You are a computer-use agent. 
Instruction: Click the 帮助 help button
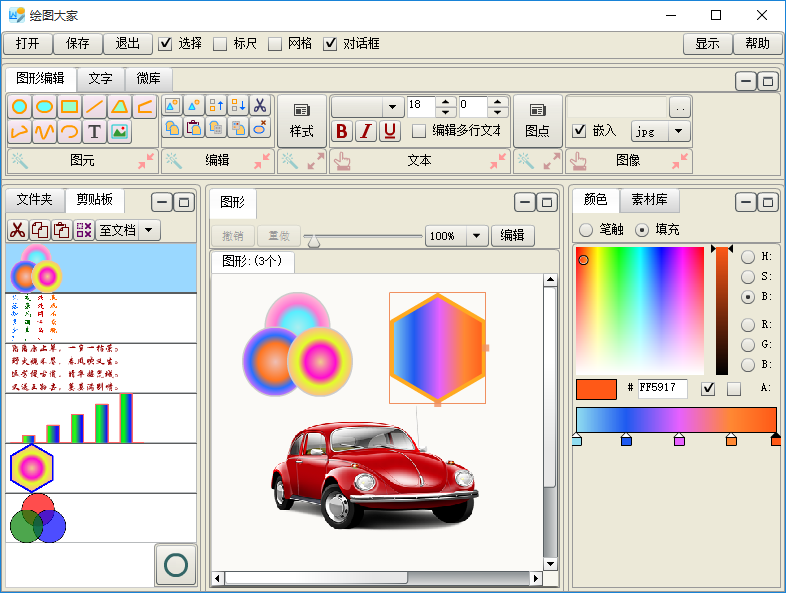click(x=757, y=44)
